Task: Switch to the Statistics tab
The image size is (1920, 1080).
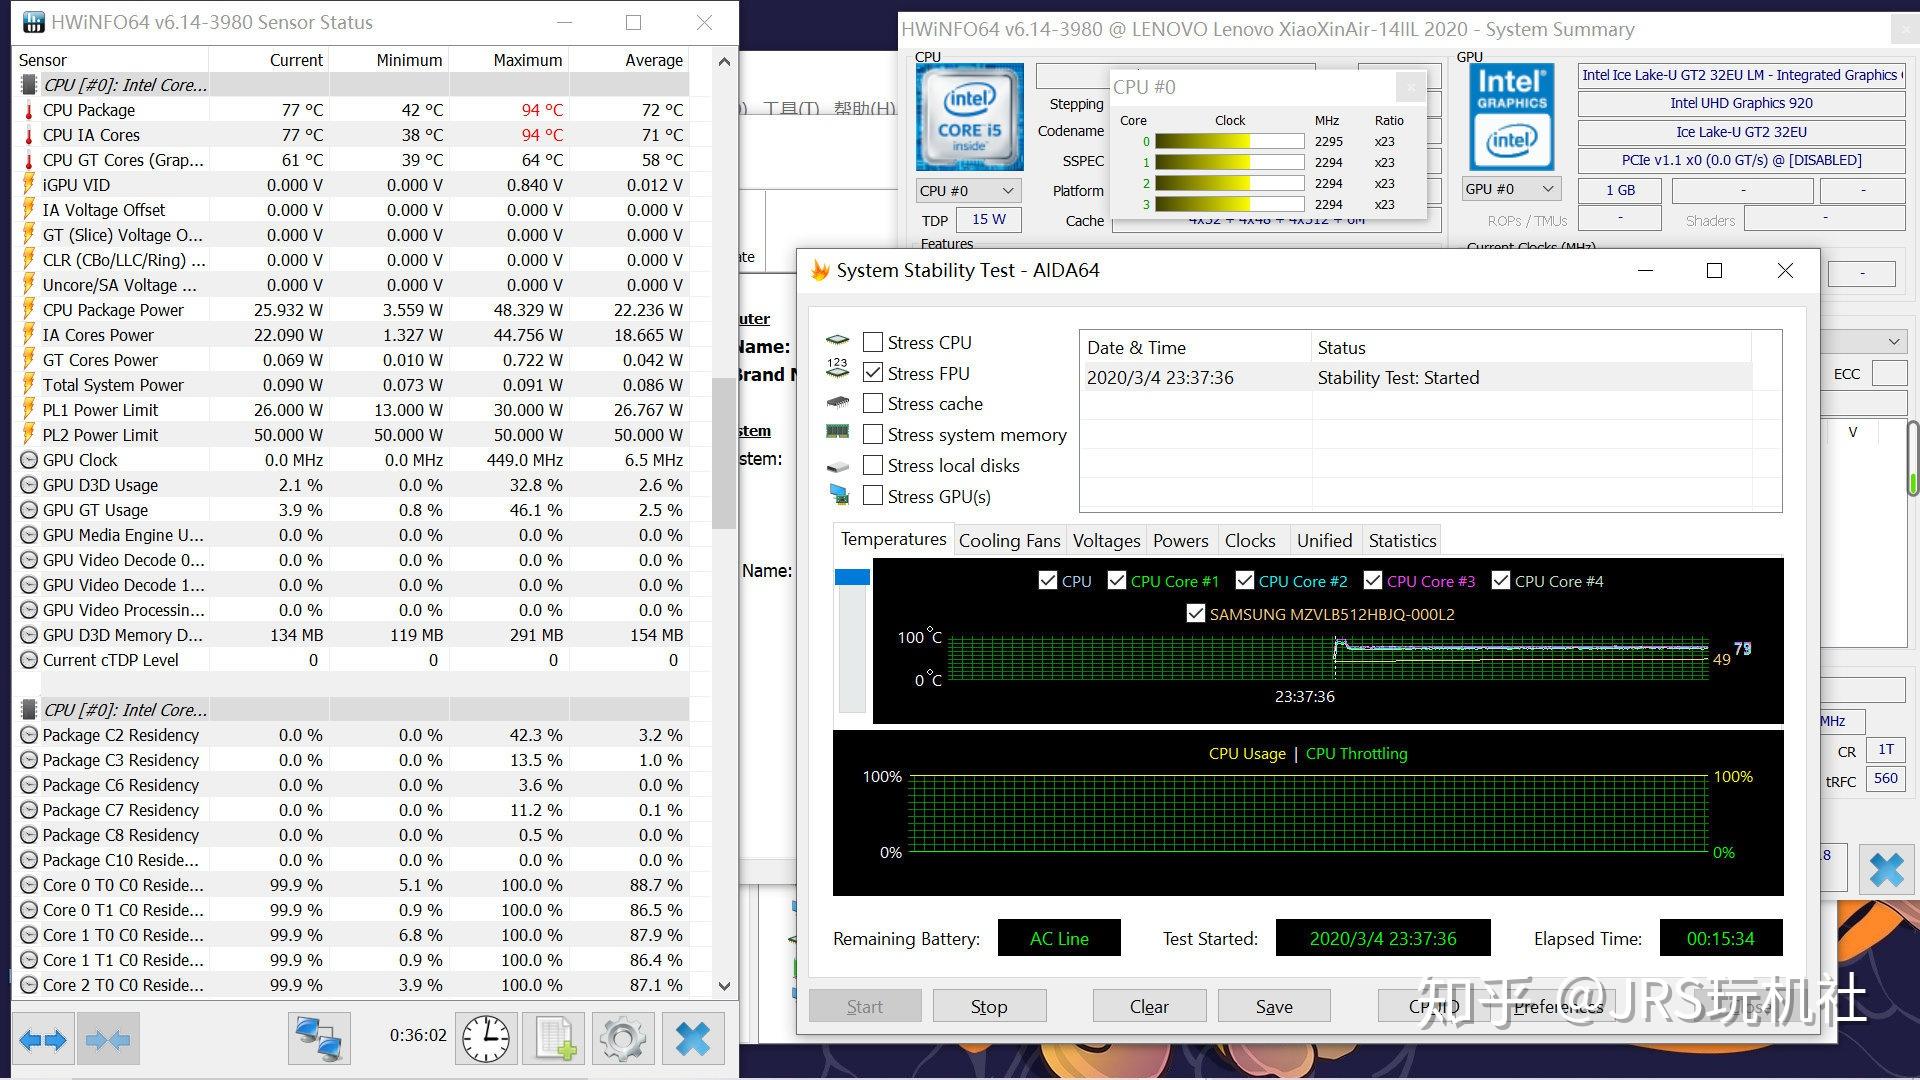Action: click(1401, 541)
